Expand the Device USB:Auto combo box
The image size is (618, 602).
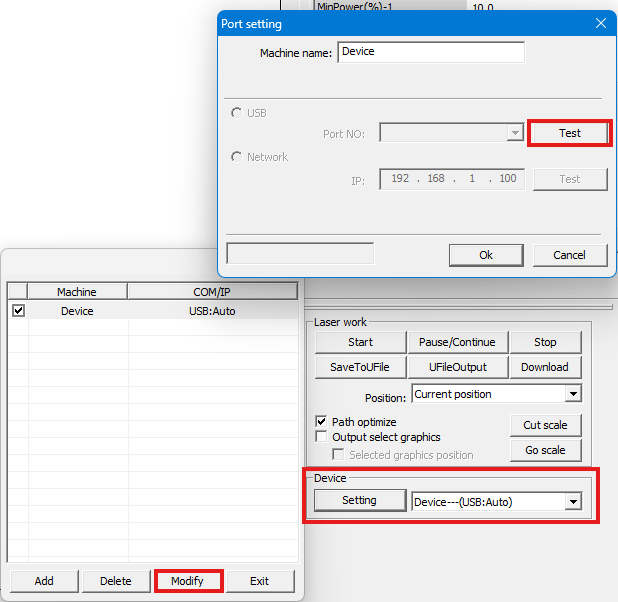point(572,501)
